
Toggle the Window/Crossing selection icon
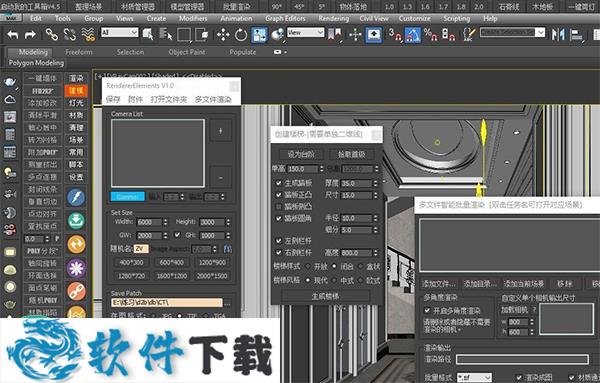202,35
